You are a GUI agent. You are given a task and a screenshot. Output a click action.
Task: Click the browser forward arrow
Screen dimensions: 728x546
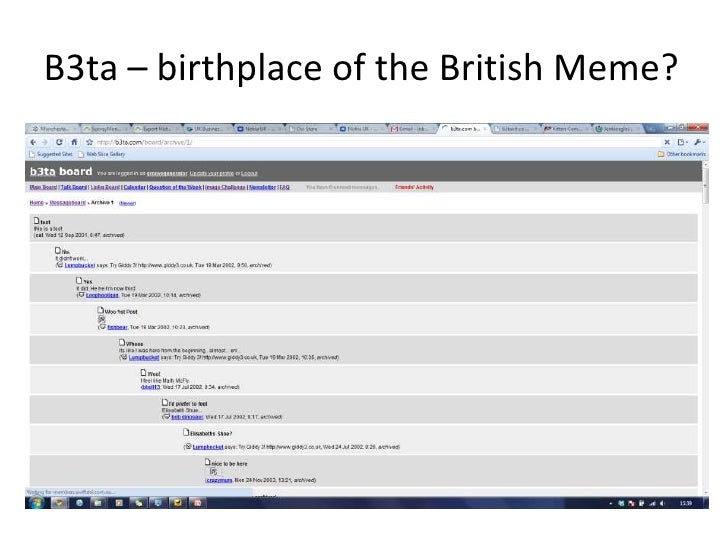[45, 142]
